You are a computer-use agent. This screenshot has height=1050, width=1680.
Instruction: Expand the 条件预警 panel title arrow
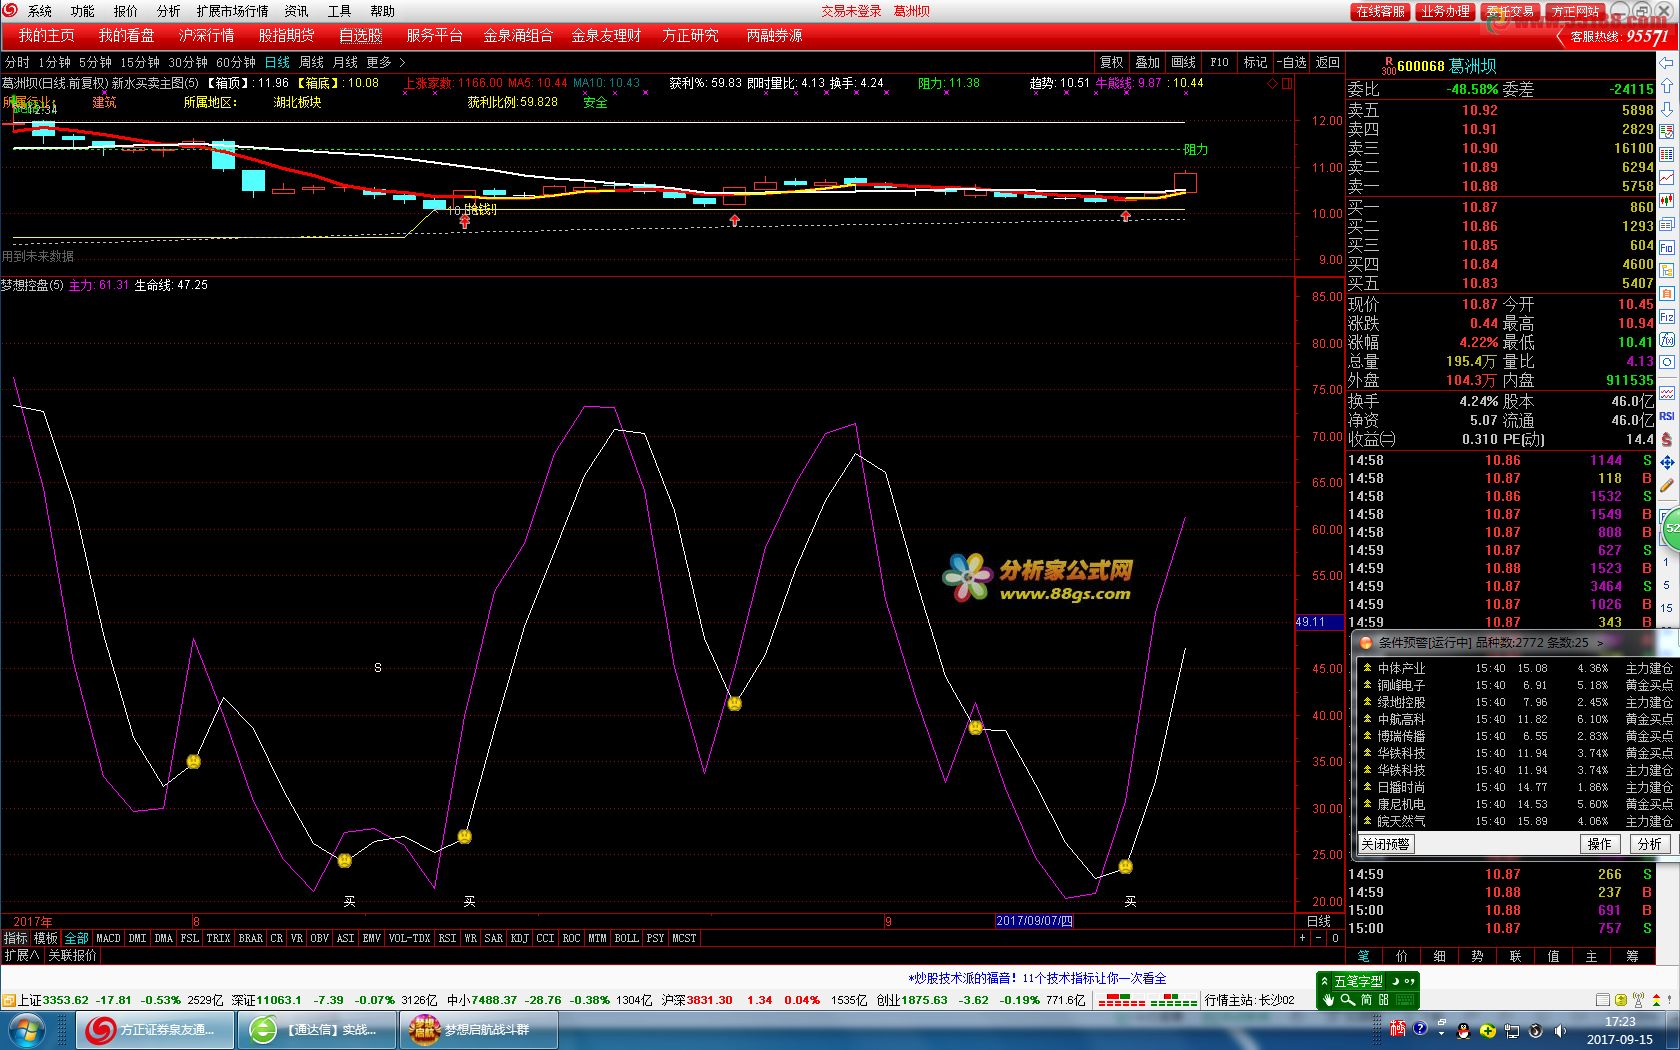click(x=1600, y=643)
